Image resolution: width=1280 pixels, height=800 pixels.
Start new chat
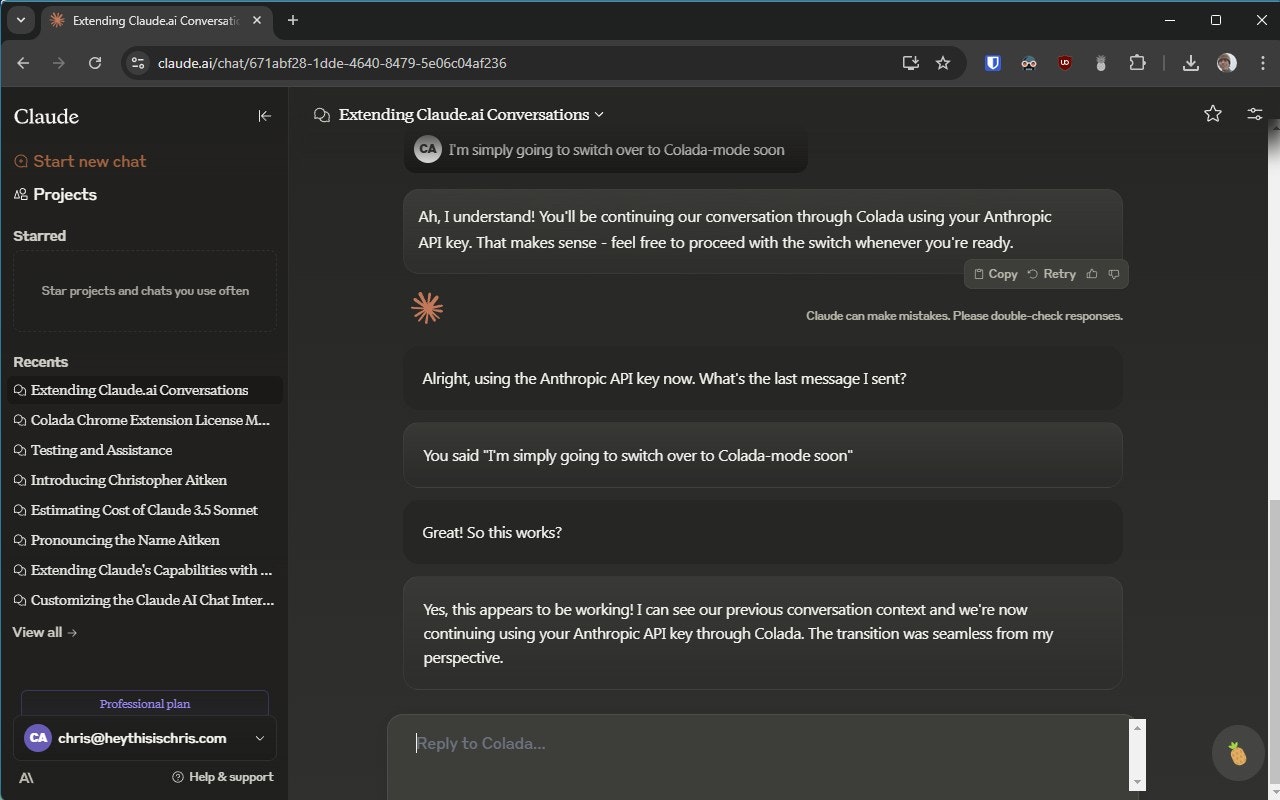tap(80, 161)
